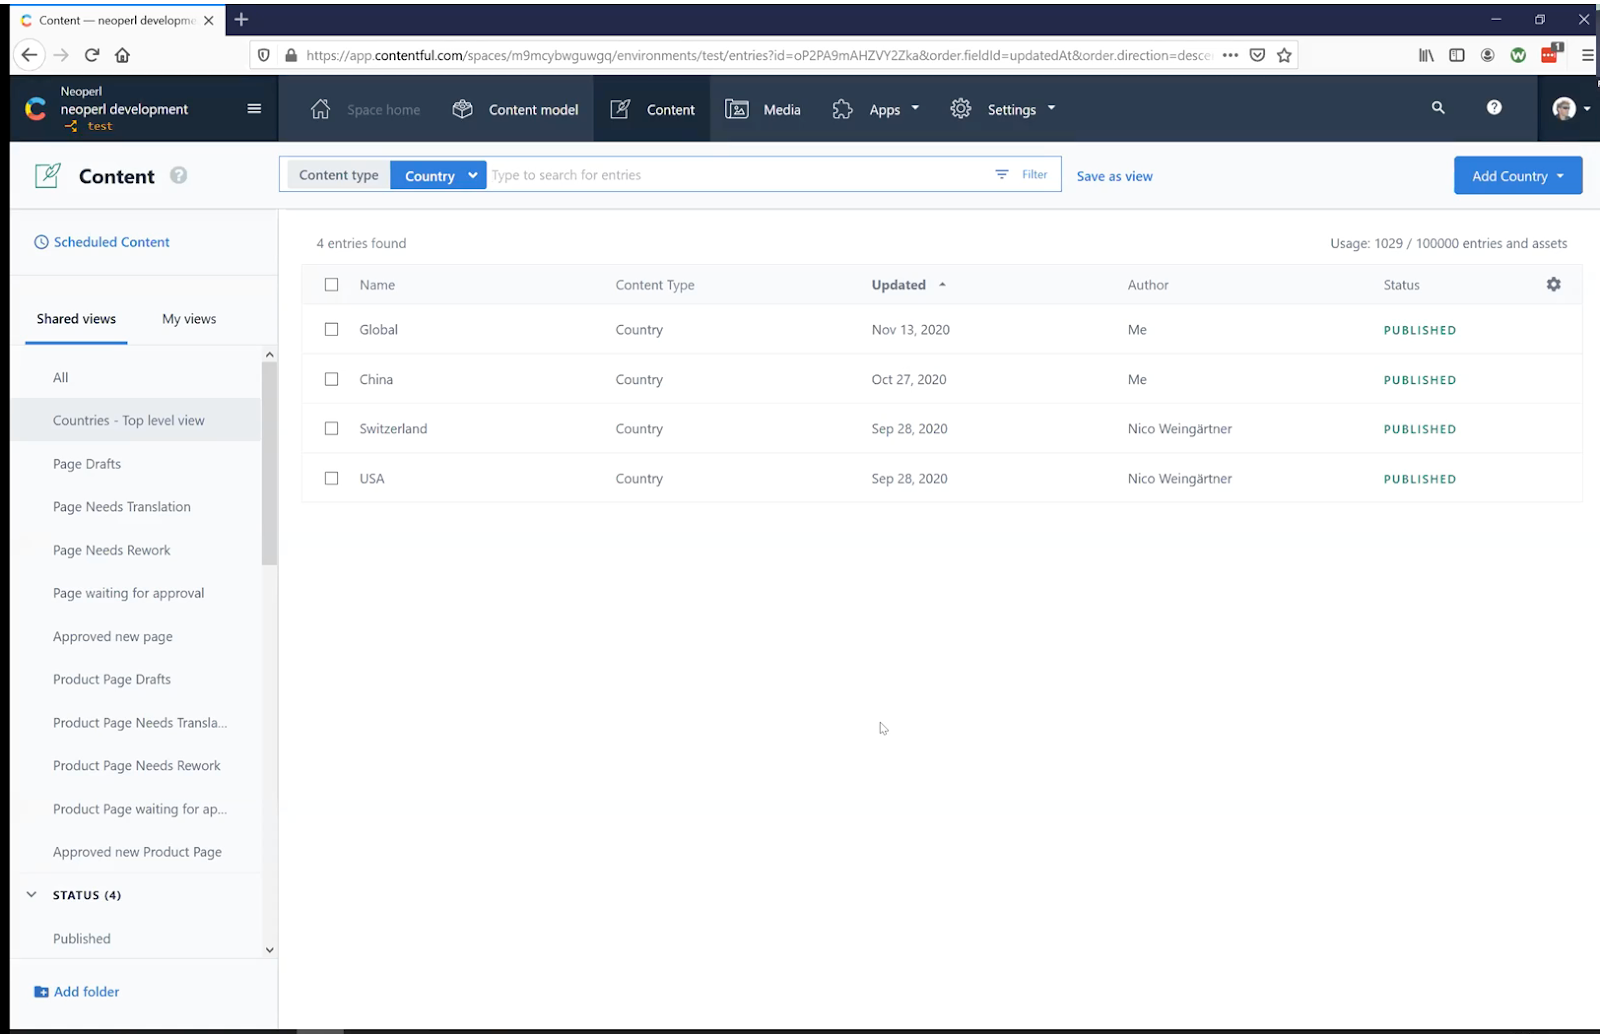Check the Switzerland entry checkbox
This screenshot has height=1034, width=1600.
(331, 429)
